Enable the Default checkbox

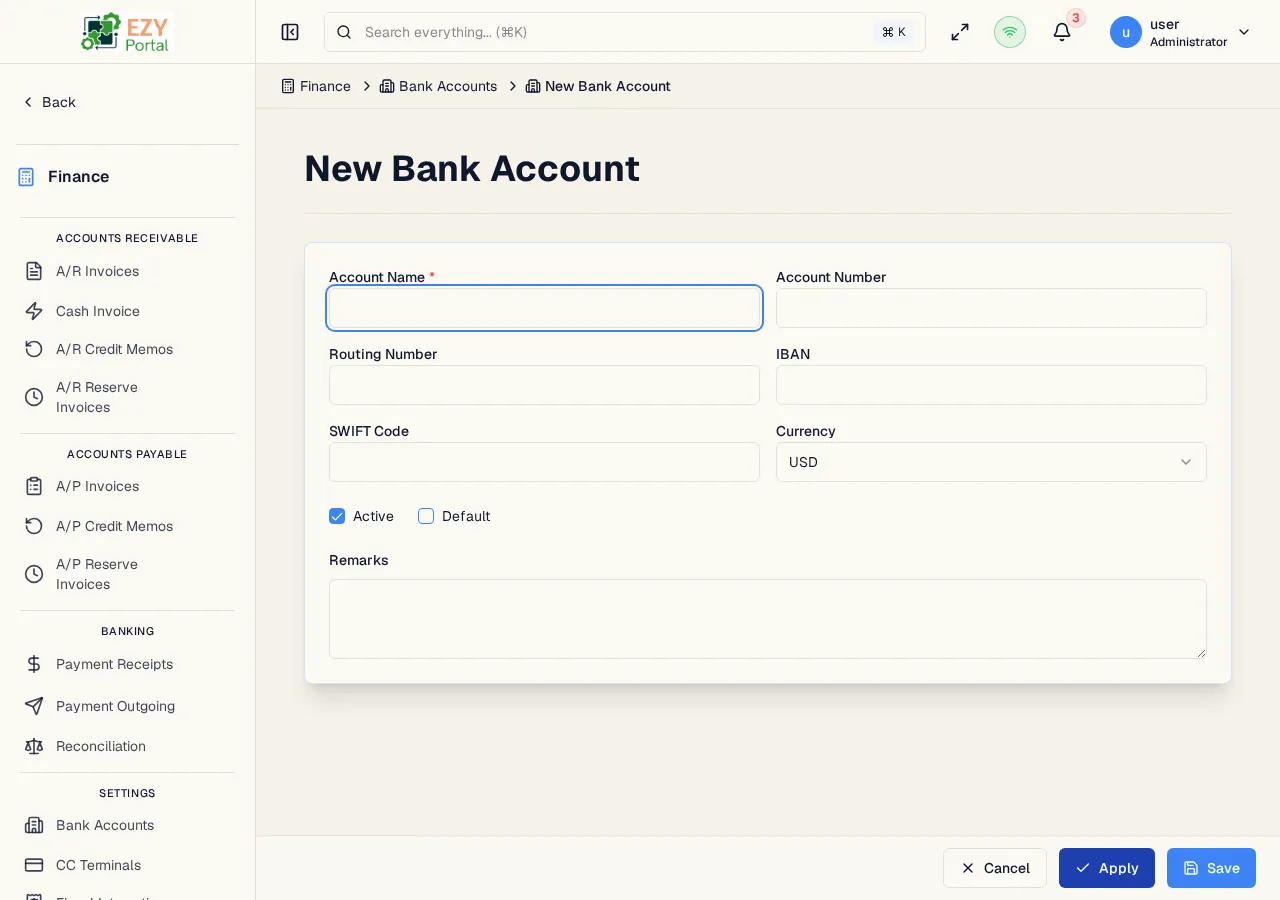(x=426, y=516)
